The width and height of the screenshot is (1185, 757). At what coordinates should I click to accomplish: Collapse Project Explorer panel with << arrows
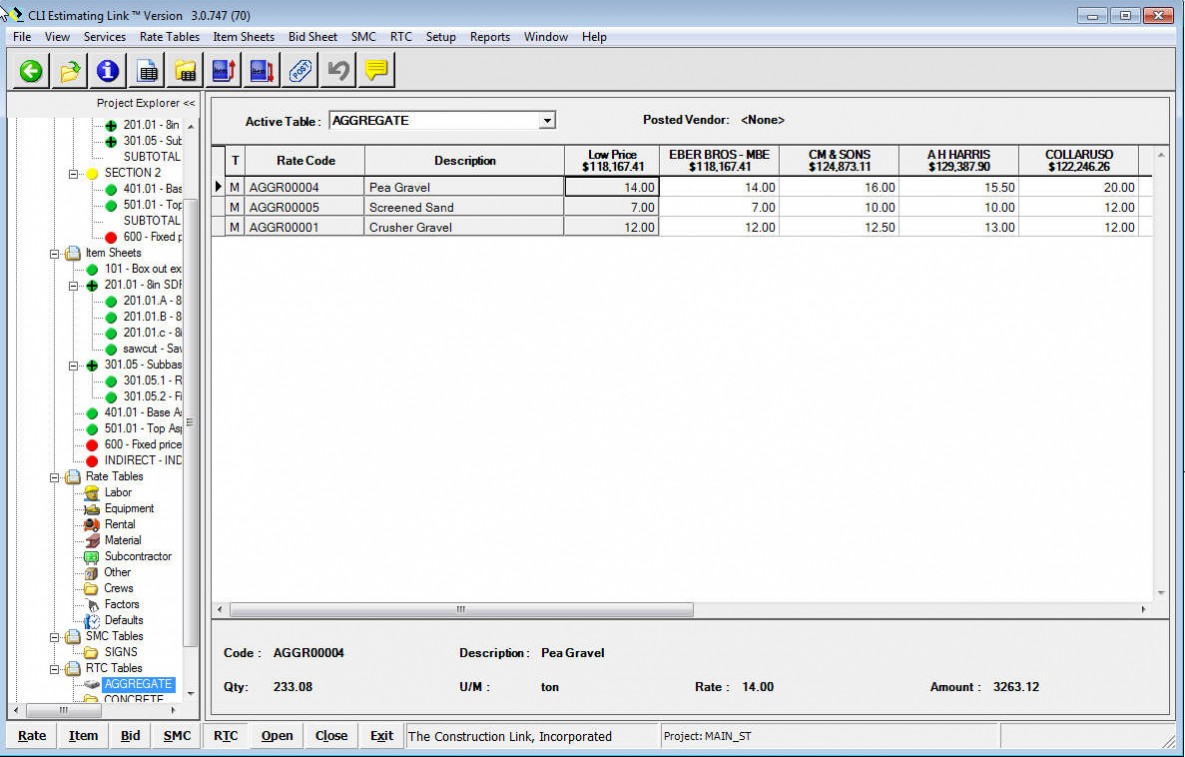189,104
